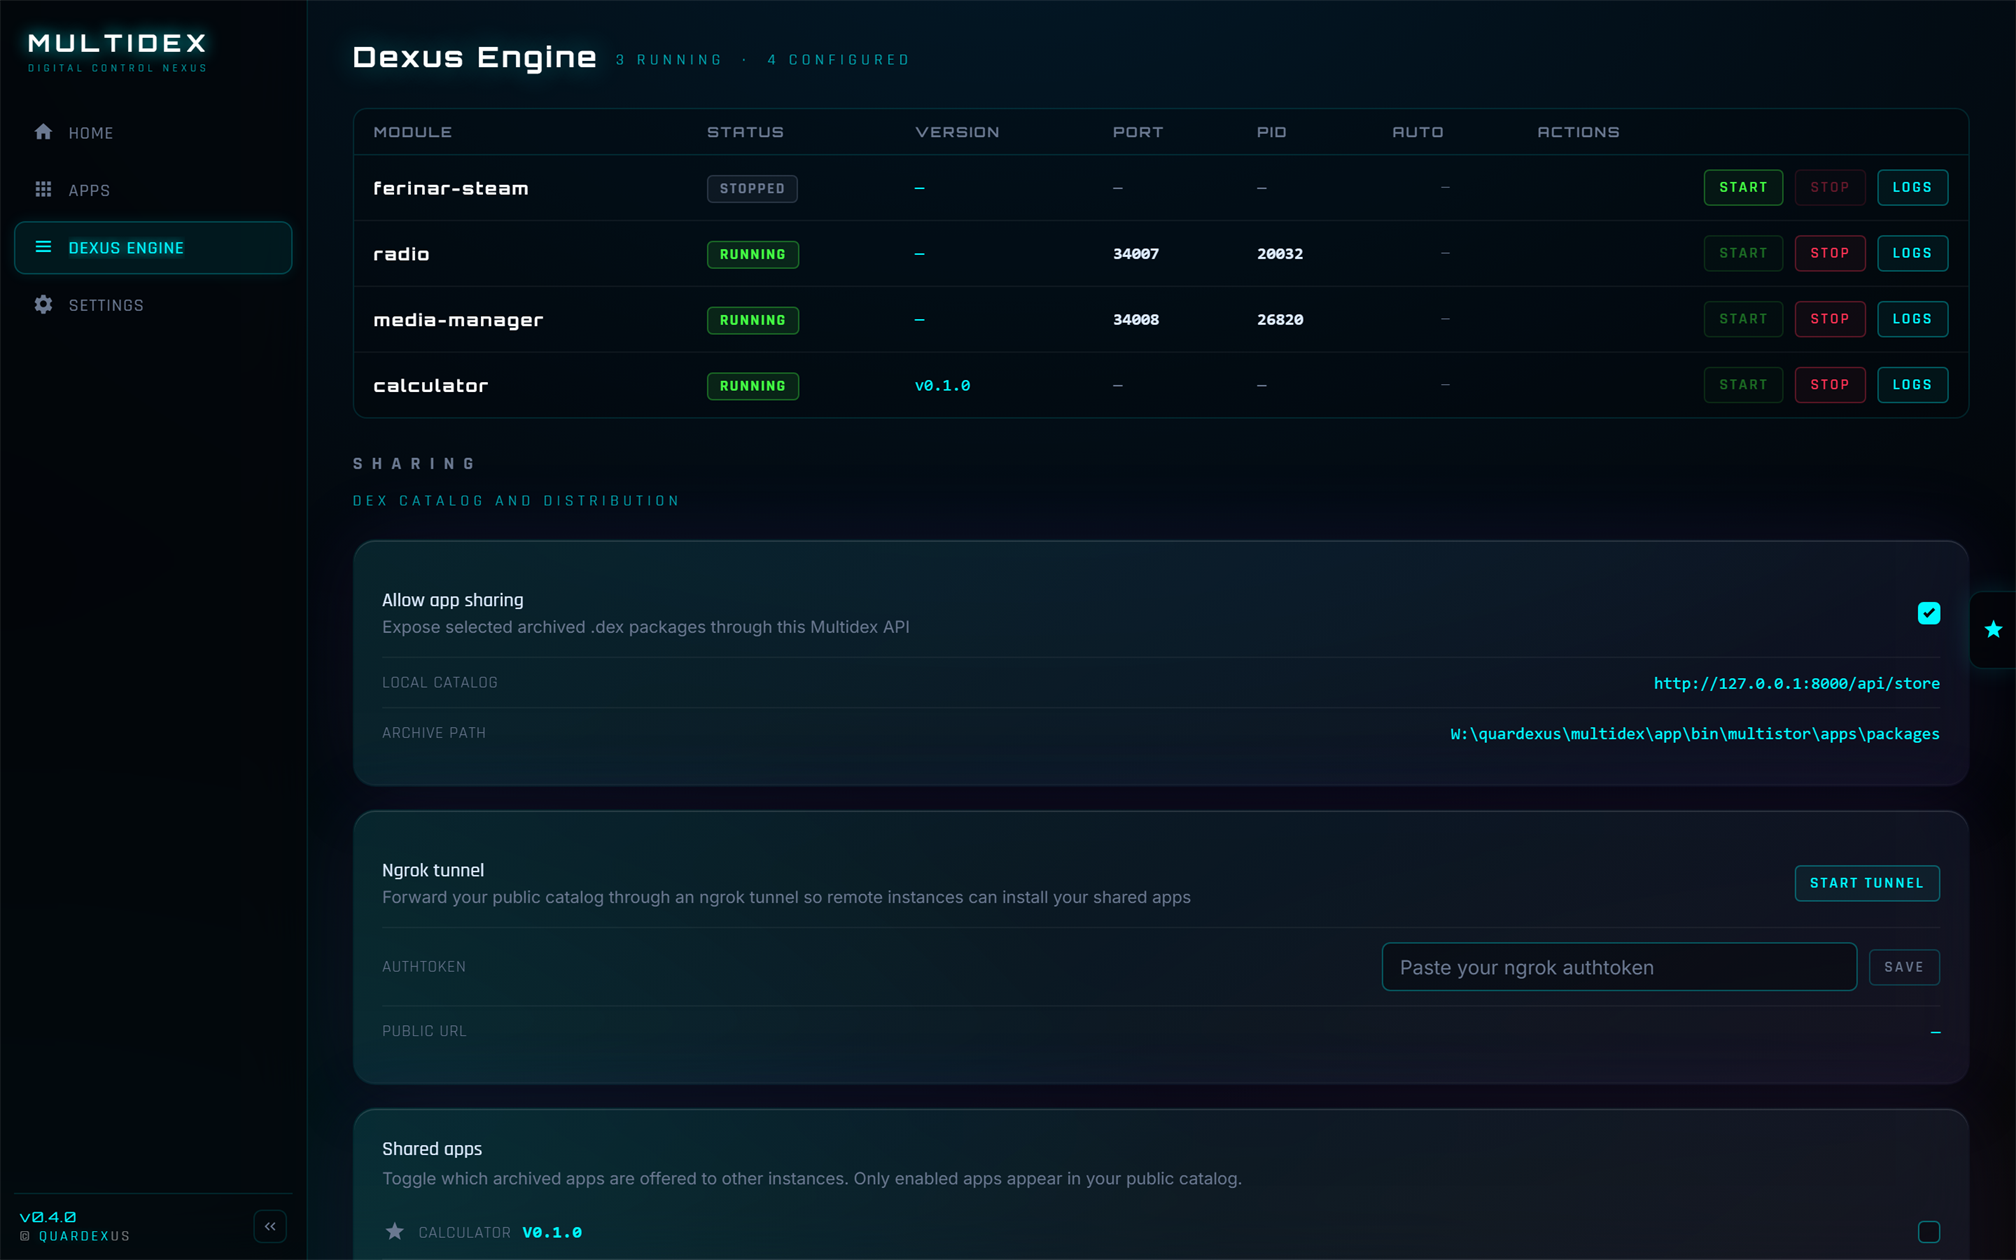The width and height of the screenshot is (2016, 1260).
Task: View logs for the radio module
Action: (1912, 254)
